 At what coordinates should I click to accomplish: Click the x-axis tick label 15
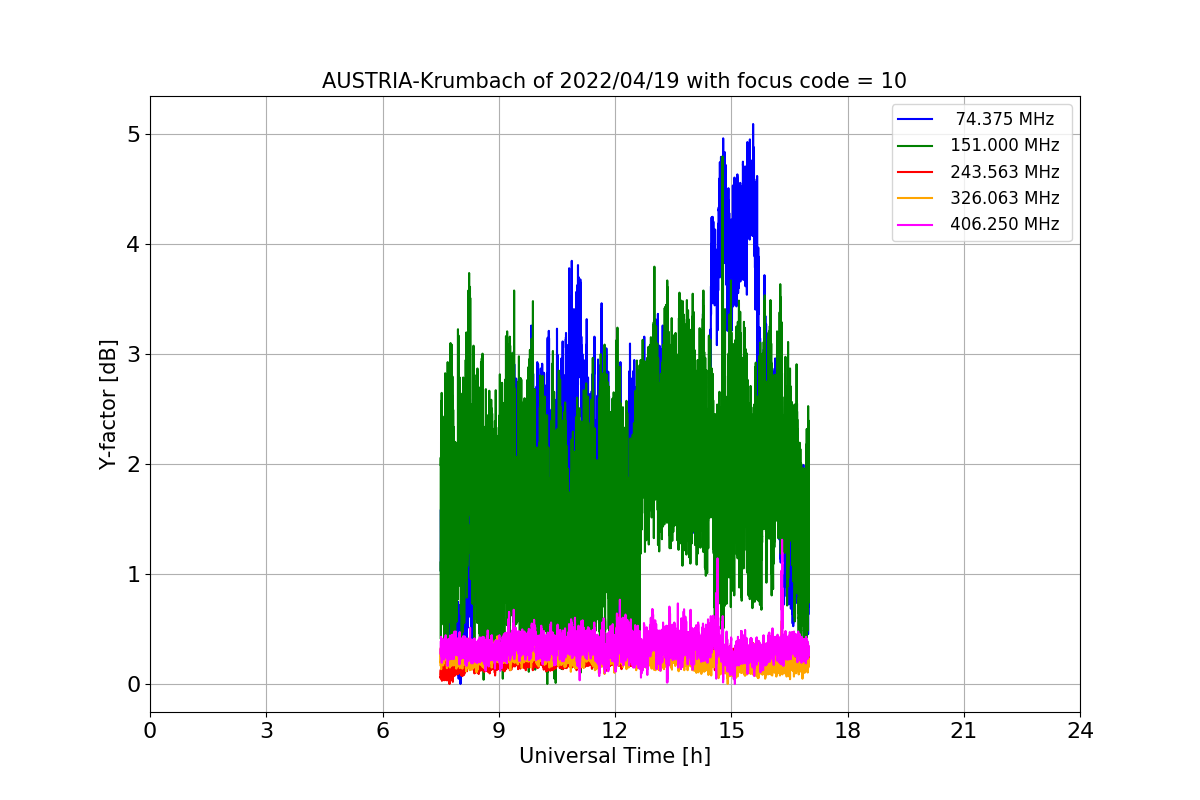731,730
